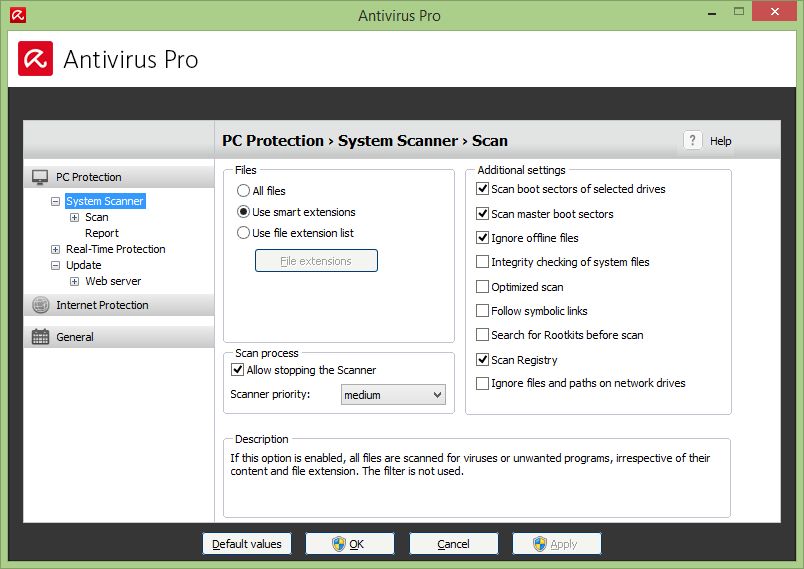Toggle Allow stopping the Scanner checkbox
This screenshot has width=804, height=569.
pos(237,370)
